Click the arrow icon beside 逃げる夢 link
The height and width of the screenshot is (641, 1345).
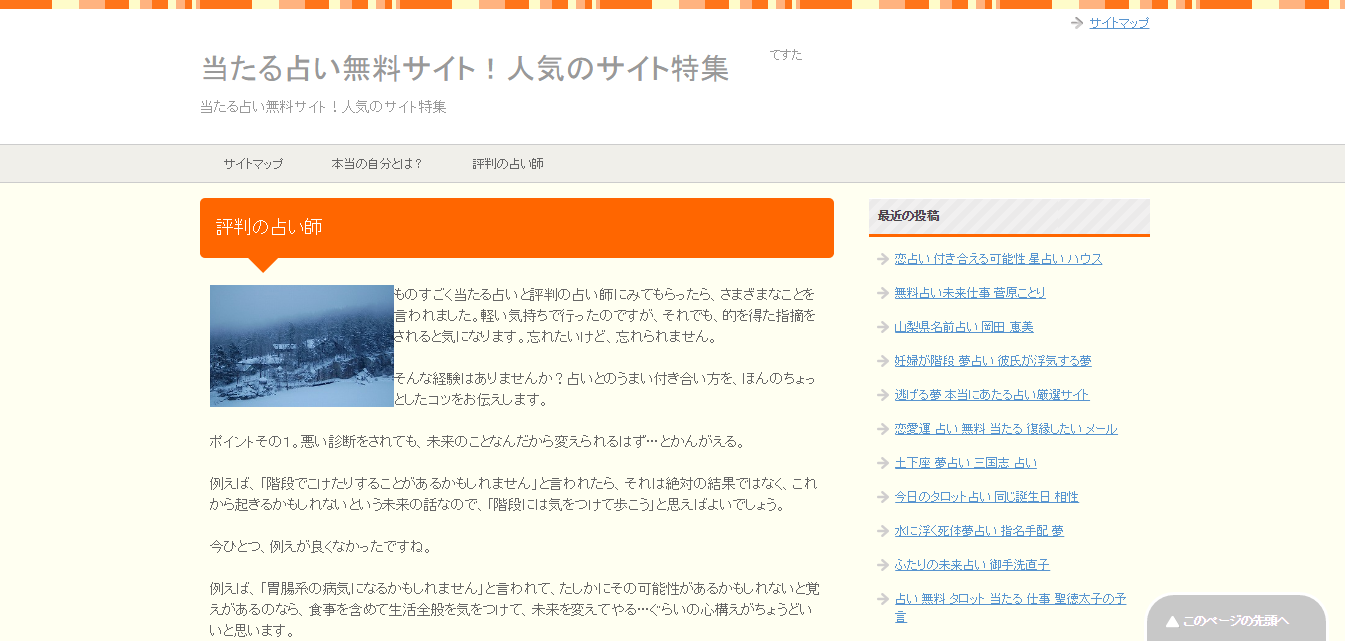coord(882,395)
